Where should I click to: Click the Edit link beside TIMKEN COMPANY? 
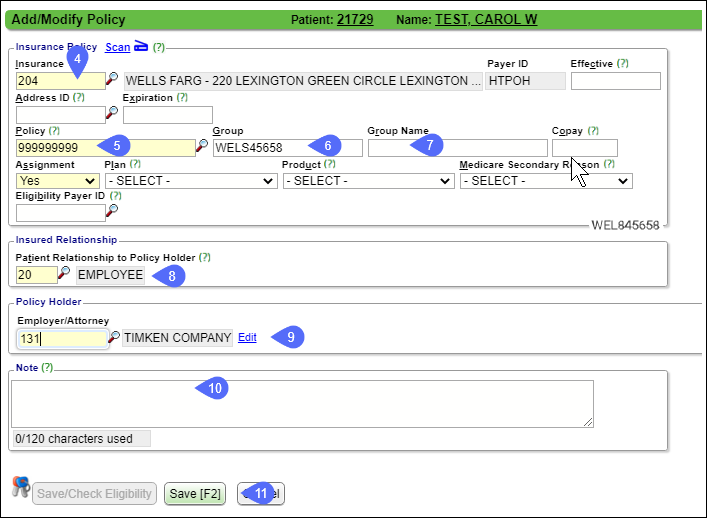247,338
